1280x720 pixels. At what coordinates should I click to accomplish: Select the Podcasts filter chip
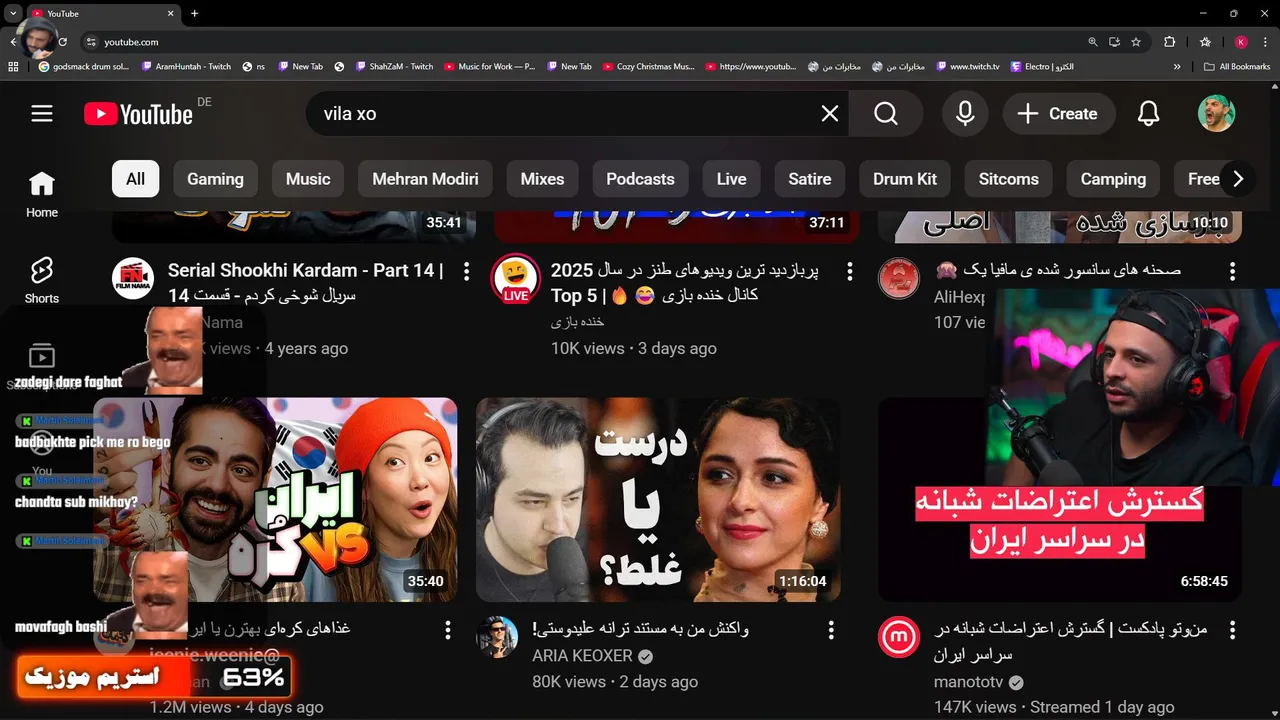640,179
